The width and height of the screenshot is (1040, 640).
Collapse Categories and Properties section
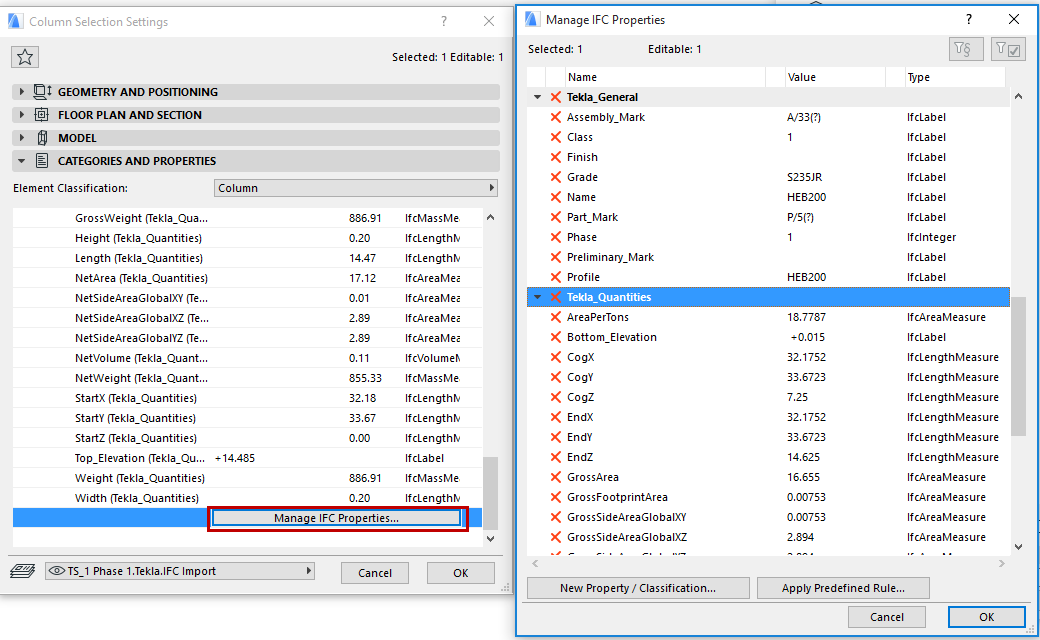(x=21, y=160)
